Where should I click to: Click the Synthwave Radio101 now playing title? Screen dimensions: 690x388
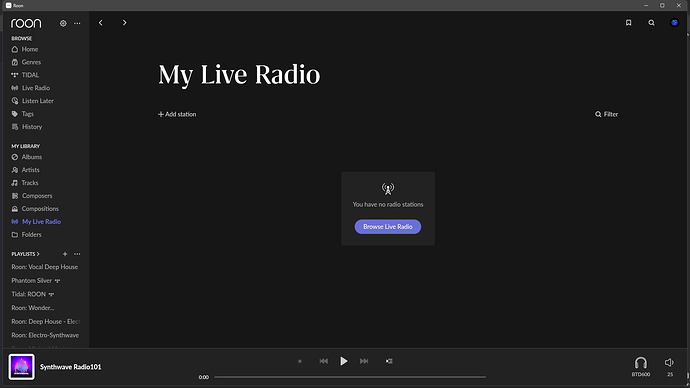(70, 367)
